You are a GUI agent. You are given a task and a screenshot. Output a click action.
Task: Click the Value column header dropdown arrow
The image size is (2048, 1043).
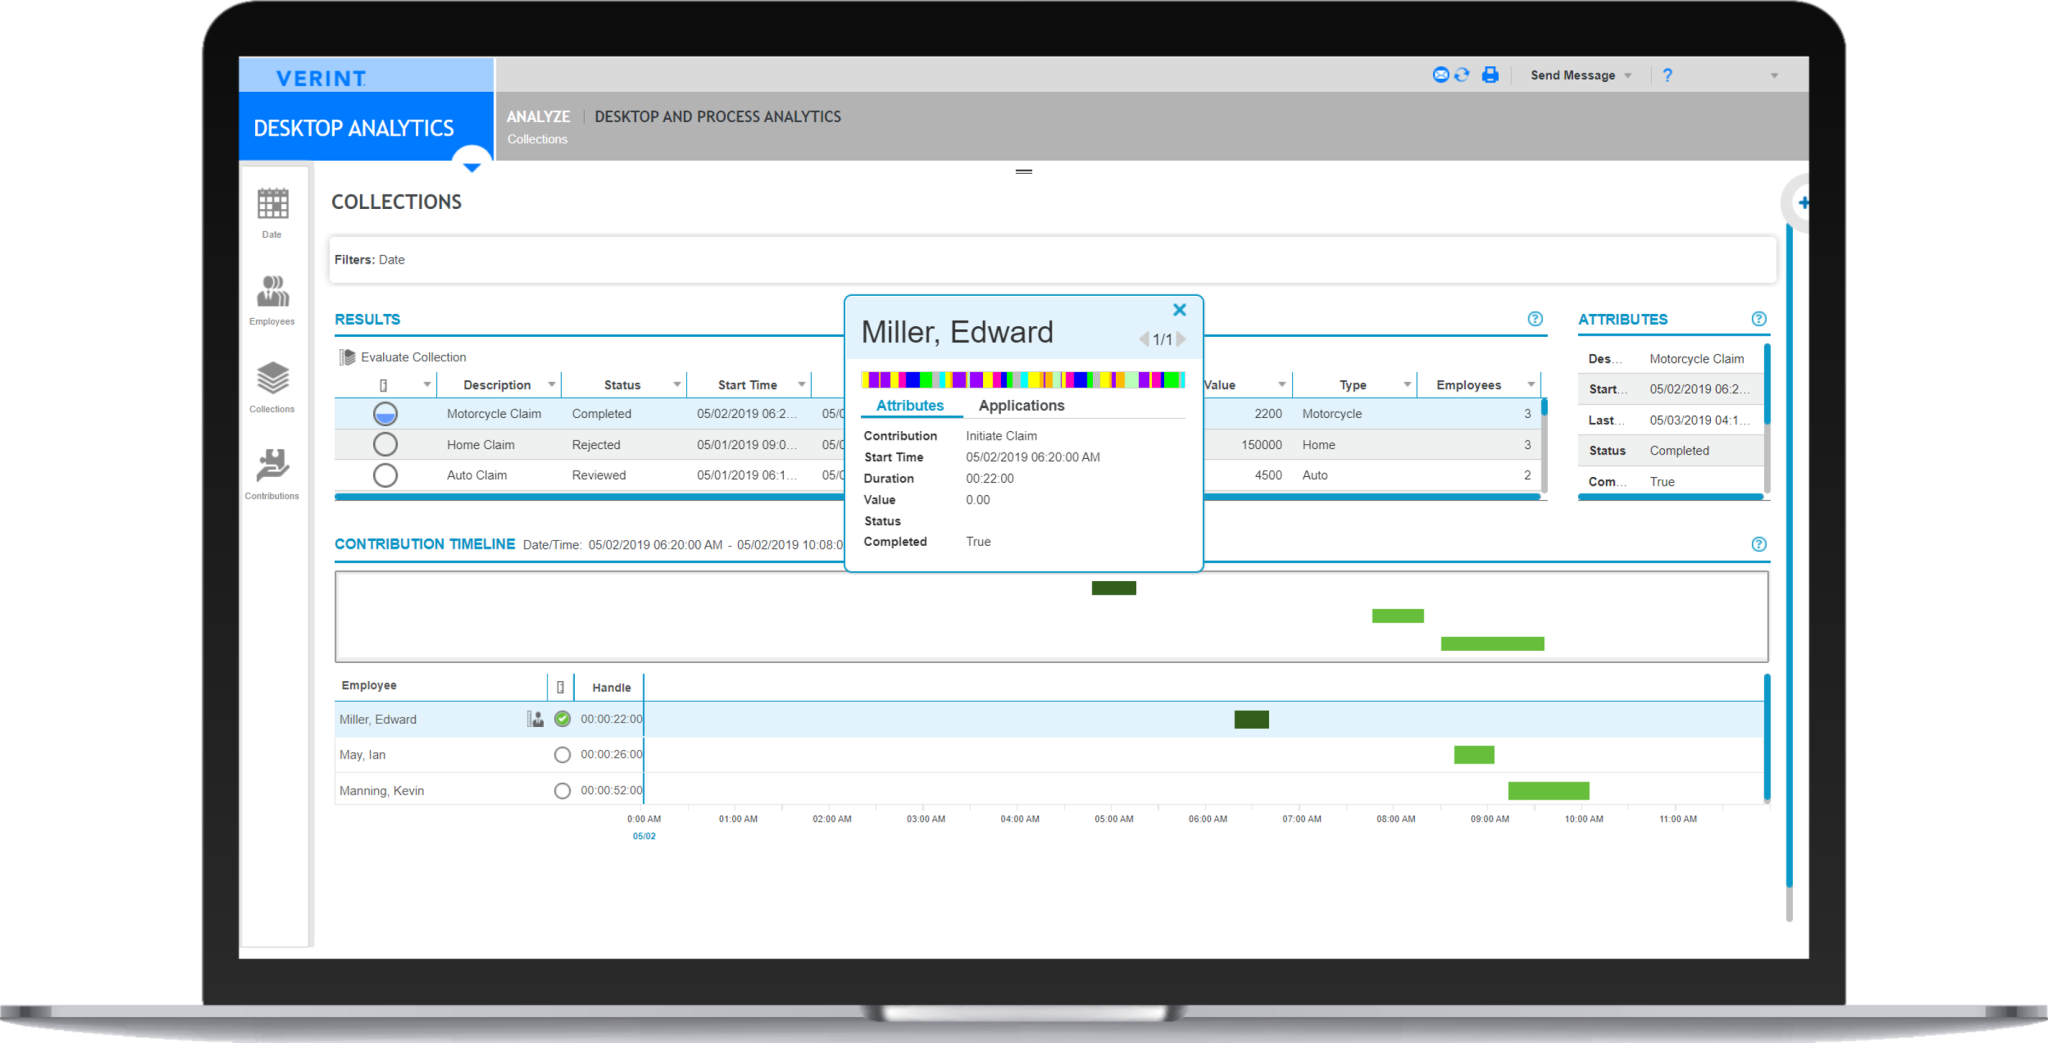[1281, 385]
